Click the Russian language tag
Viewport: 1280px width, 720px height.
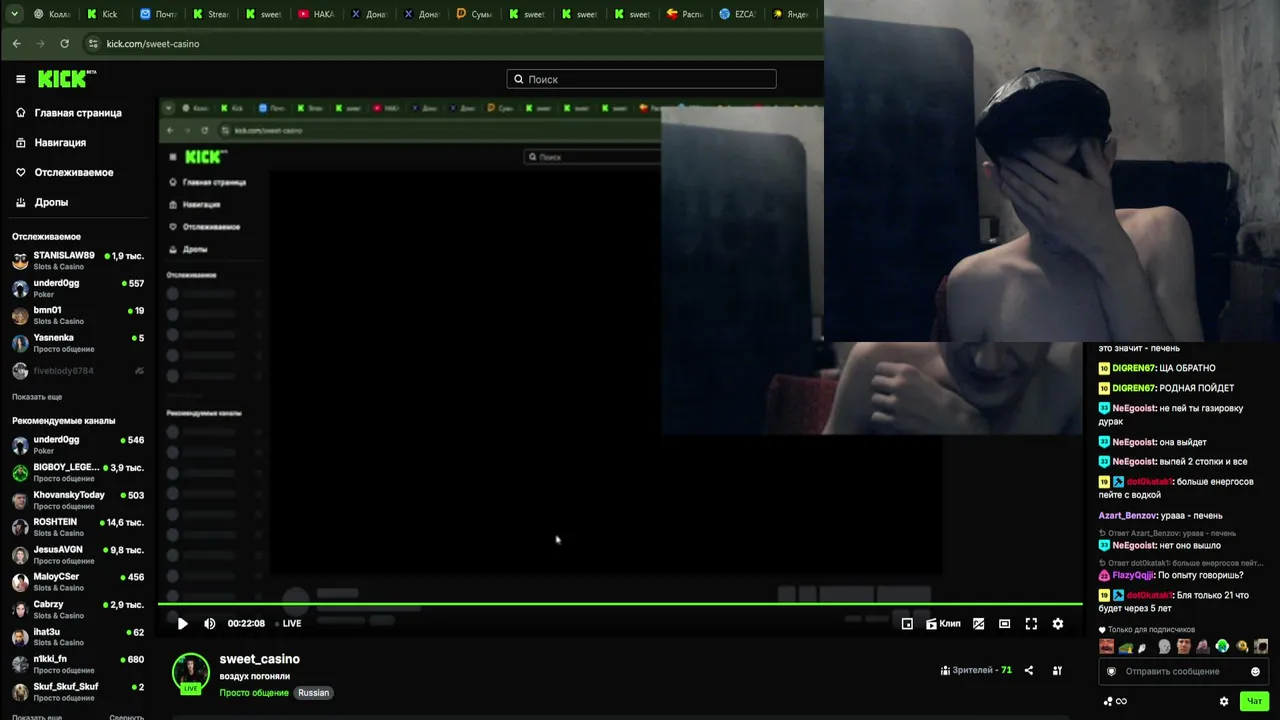[313, 692]
